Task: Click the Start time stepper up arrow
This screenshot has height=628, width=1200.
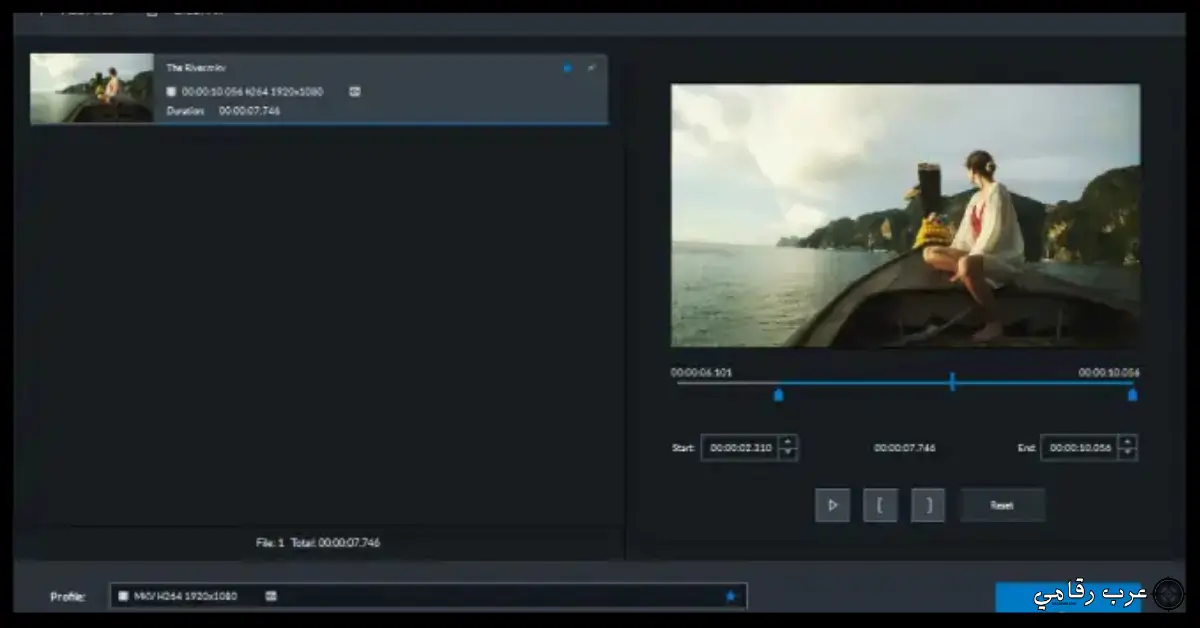Action: click(x=789, y=443)
